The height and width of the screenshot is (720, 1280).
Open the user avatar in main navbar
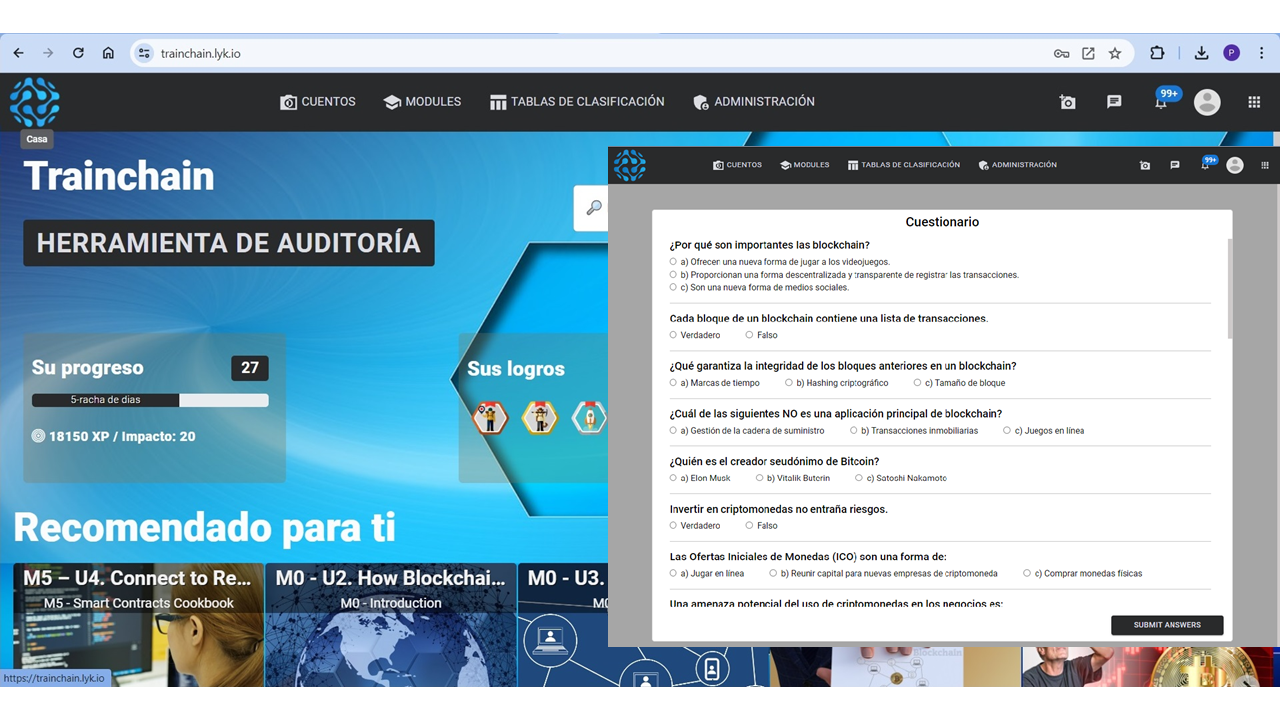(x=1207, y=102)
